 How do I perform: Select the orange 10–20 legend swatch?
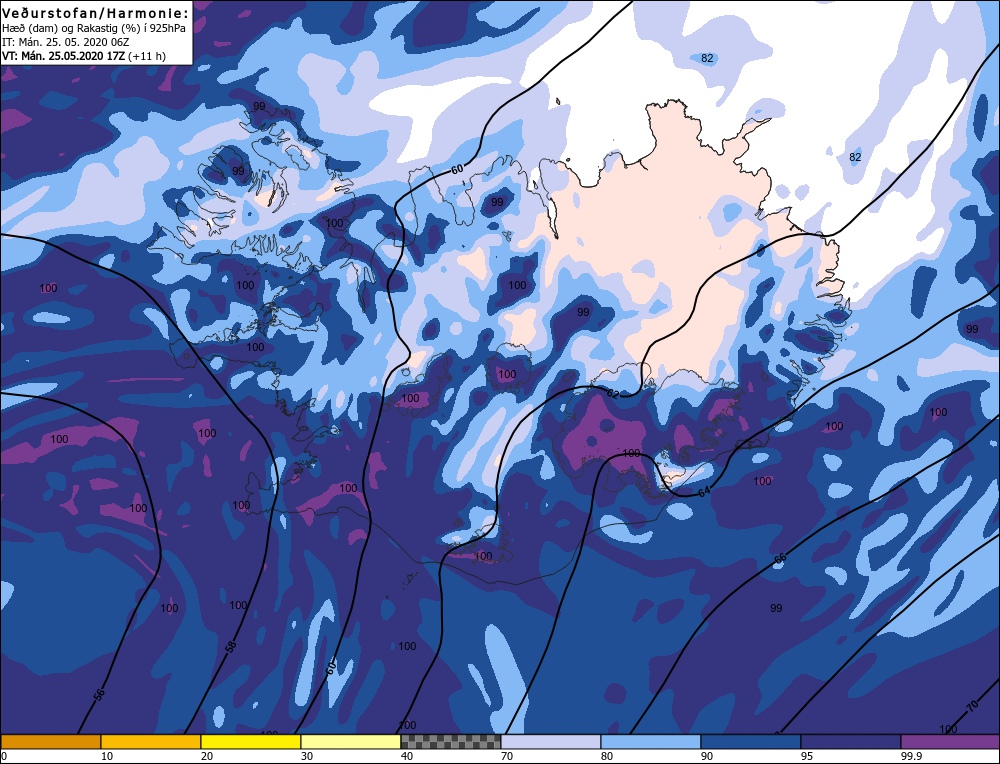[151, 742]
